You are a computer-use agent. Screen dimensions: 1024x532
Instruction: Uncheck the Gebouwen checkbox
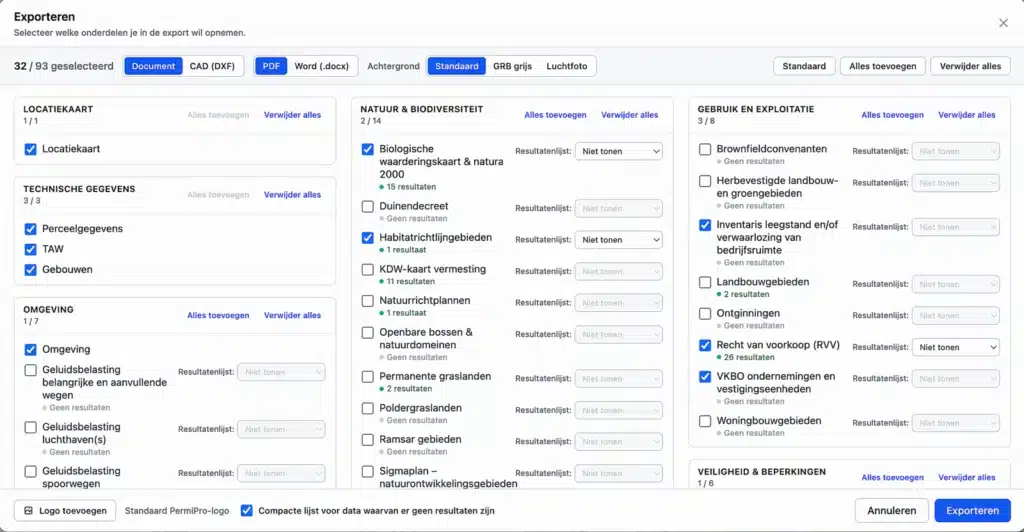[x=31, y=270]
